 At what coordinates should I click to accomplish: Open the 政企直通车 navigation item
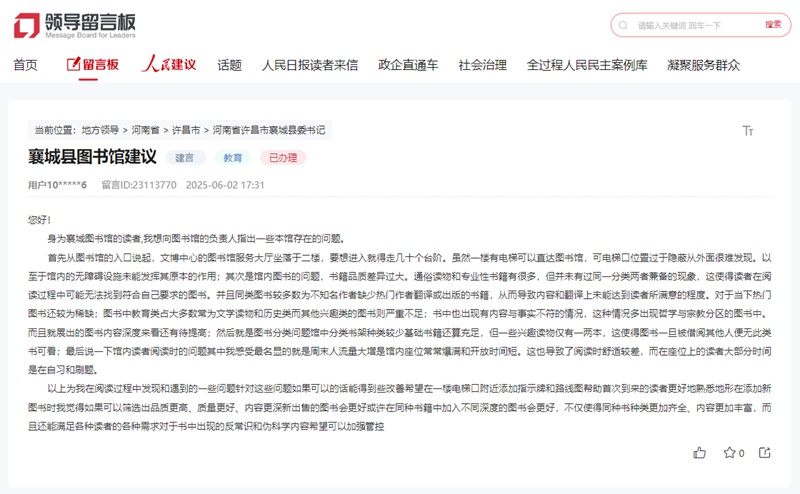tap(408, 66)
